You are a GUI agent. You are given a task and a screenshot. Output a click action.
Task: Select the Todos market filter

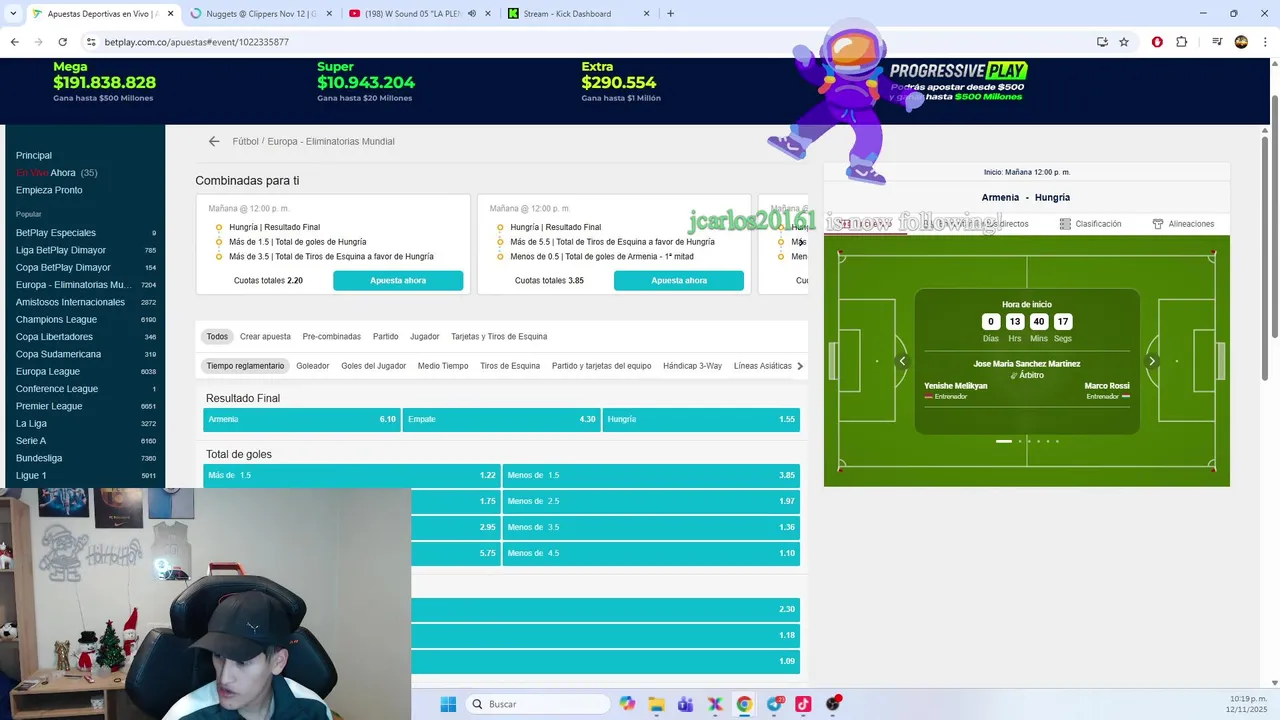point(217,337)
